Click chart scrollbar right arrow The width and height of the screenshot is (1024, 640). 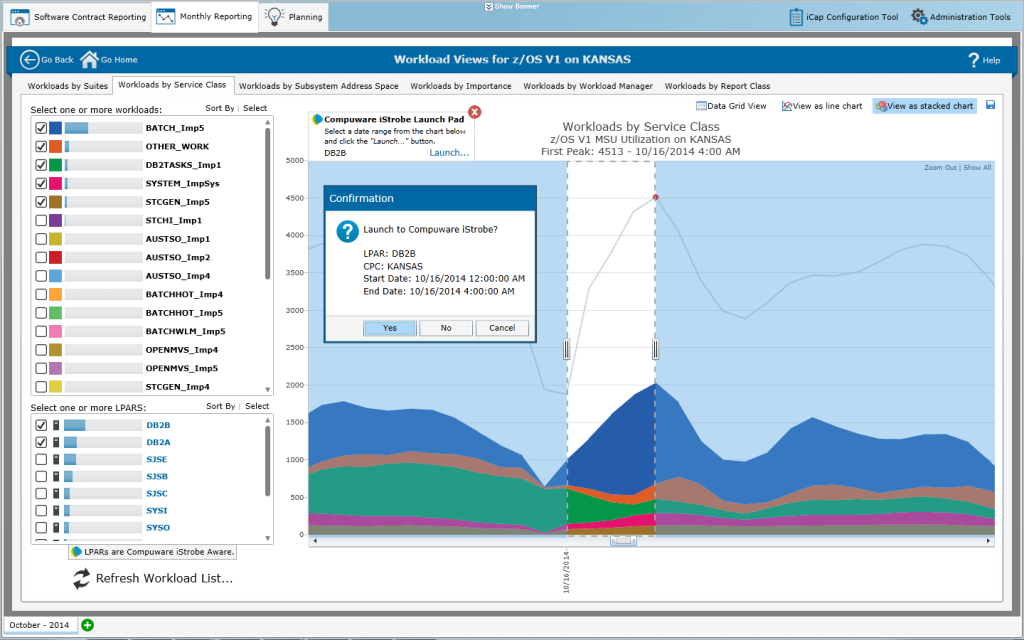tap(988, 541)
